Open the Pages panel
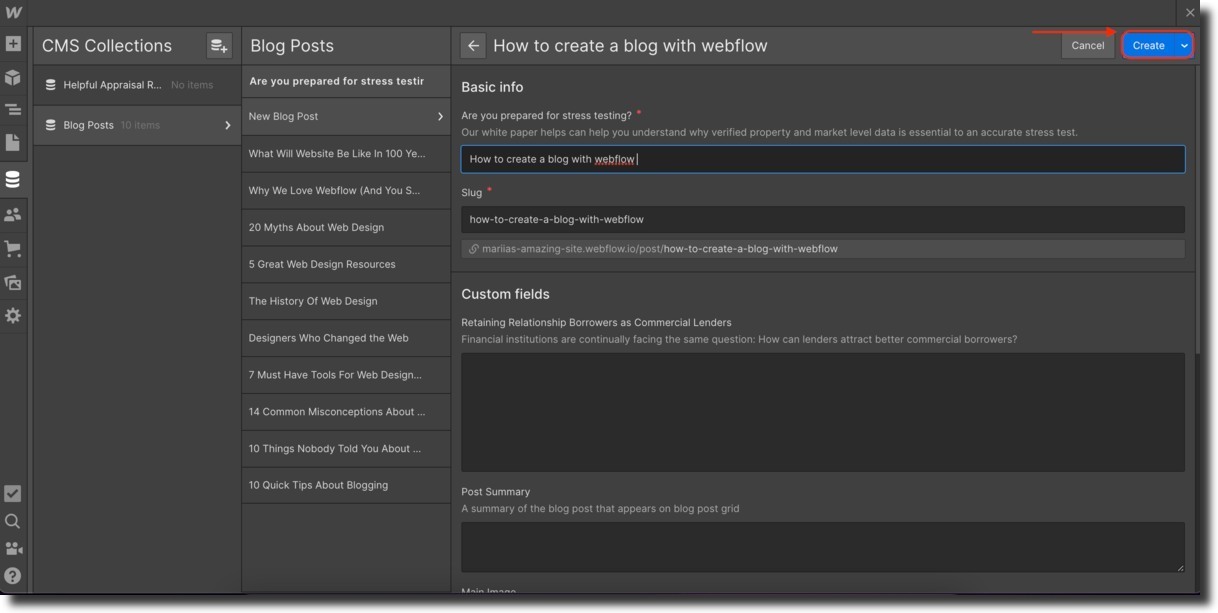The height and width of the screenshot is (613, 1218). click(13, 143)
